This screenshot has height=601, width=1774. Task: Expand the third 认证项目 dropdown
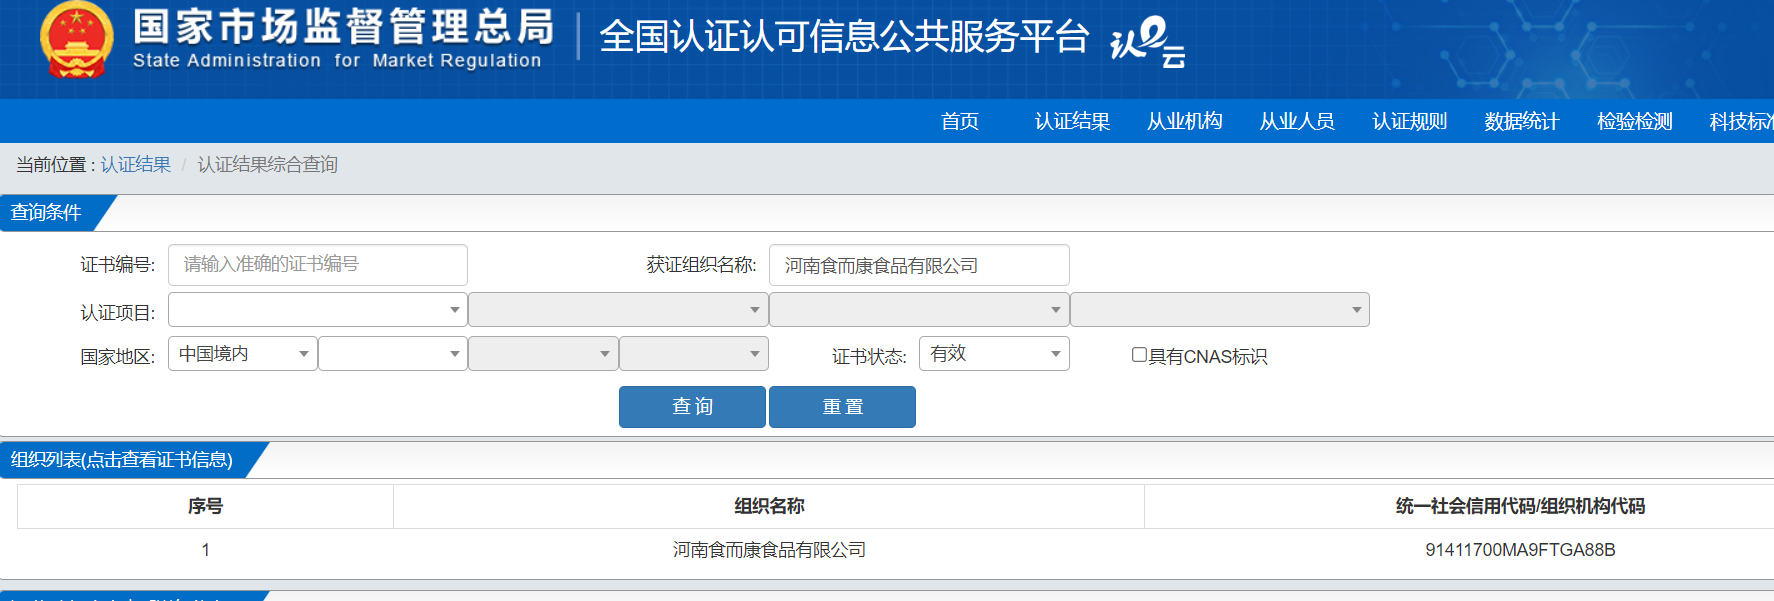pyautogui.click(x=919, y=310)
